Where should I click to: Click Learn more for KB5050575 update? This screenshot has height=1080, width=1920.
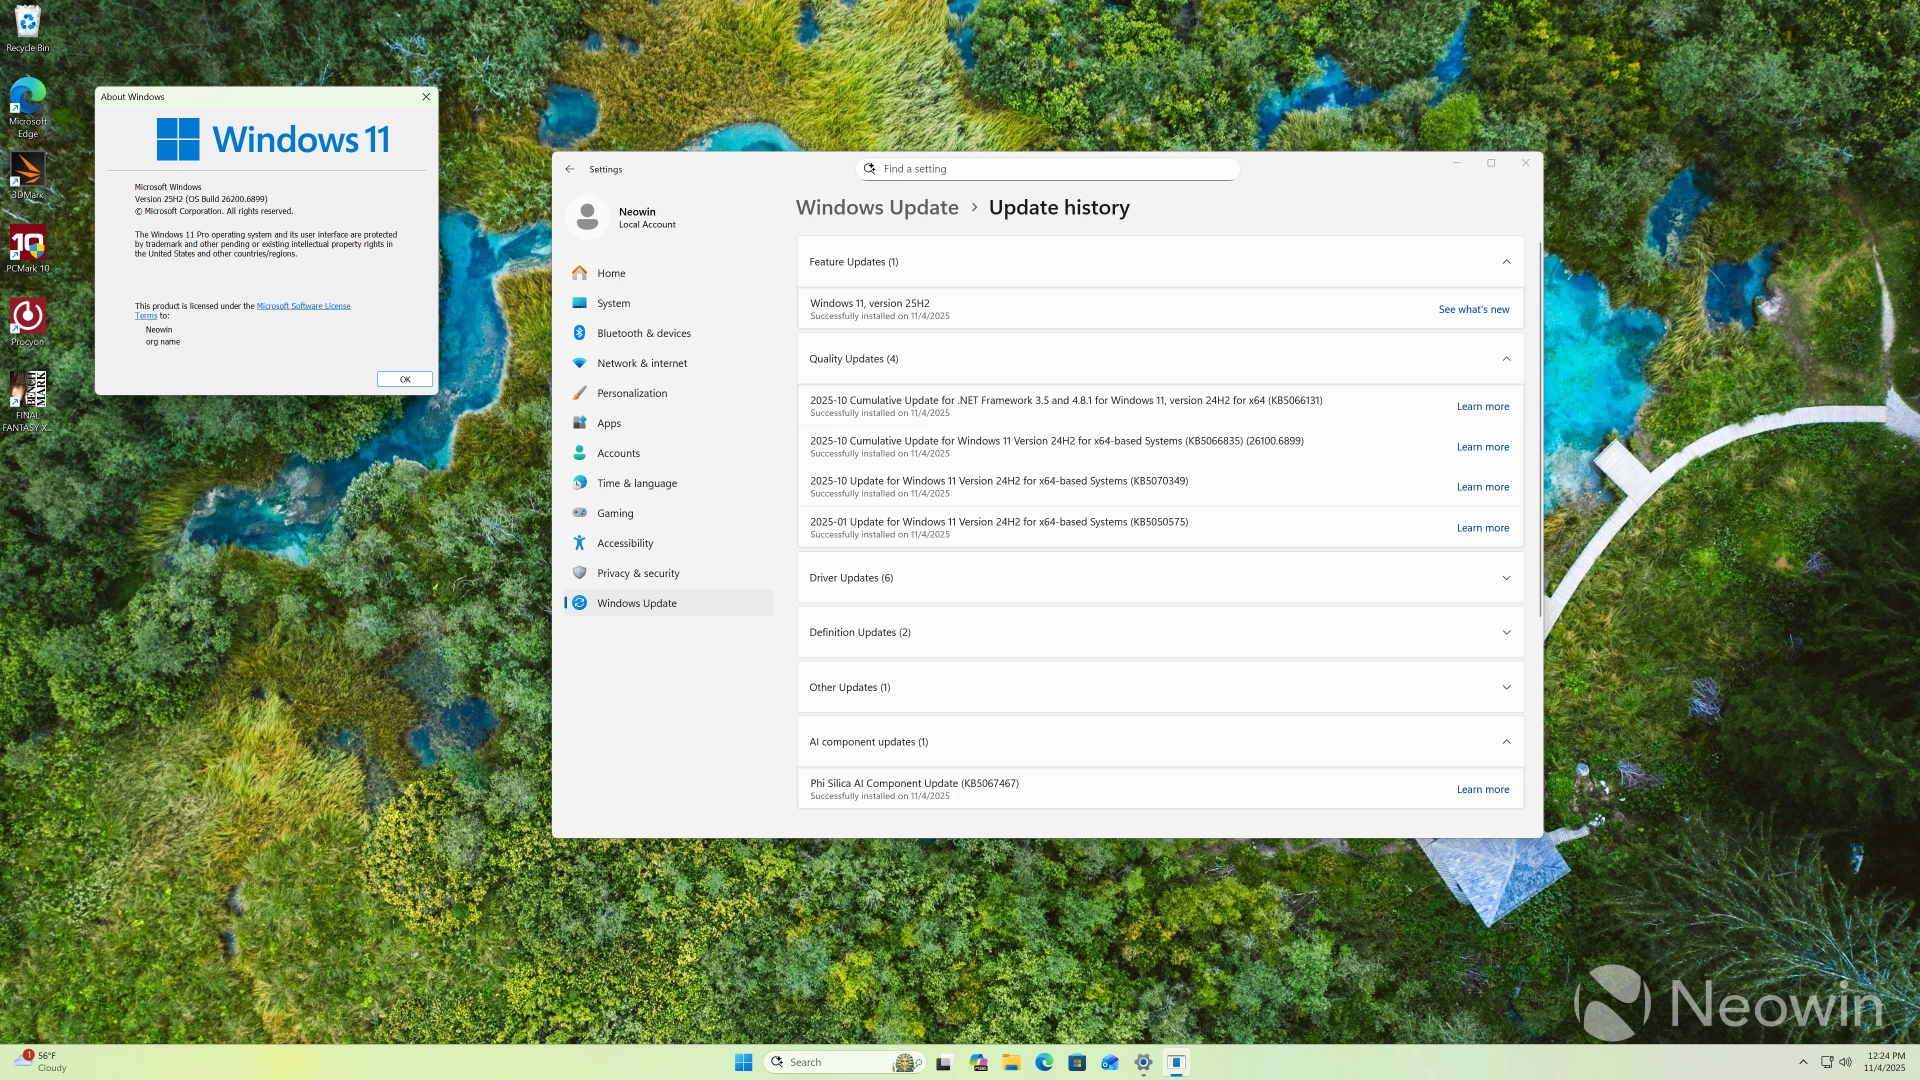[x=1483, y=528]
